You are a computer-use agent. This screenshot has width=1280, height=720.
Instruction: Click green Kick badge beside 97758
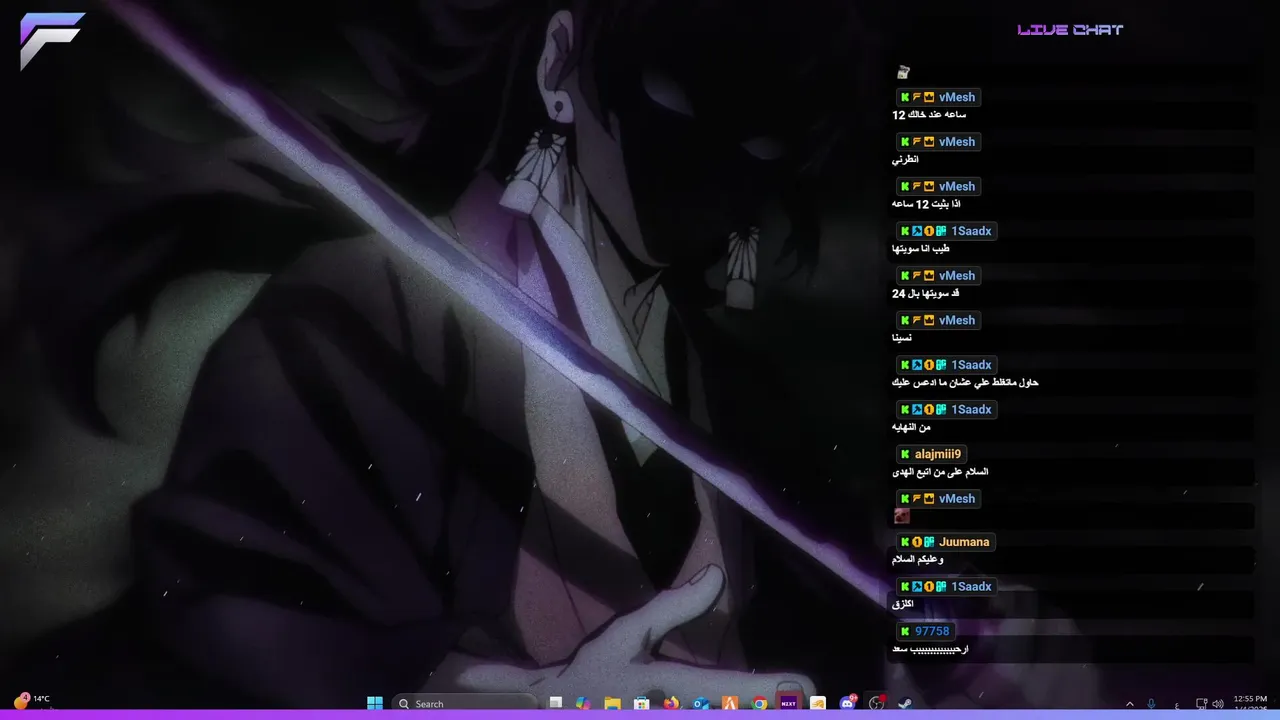point(905,631)
